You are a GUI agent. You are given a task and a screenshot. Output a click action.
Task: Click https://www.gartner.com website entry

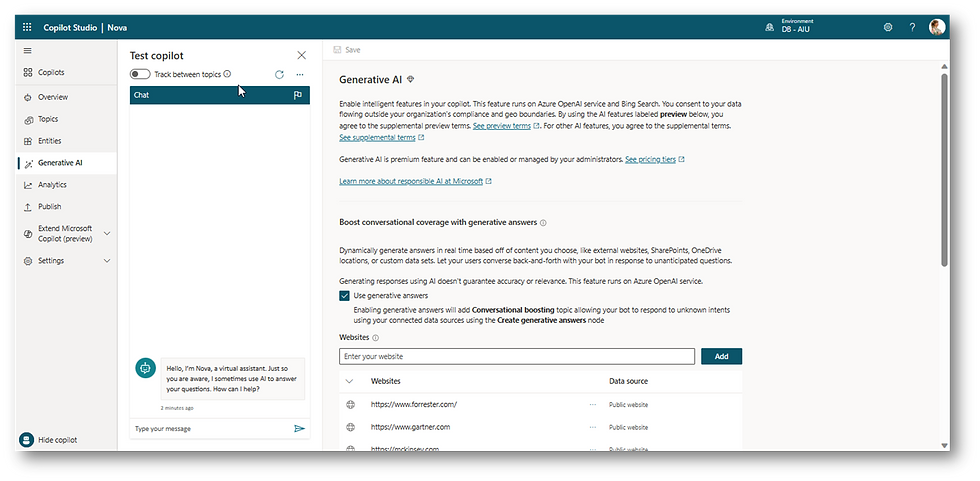pos(411,427)
